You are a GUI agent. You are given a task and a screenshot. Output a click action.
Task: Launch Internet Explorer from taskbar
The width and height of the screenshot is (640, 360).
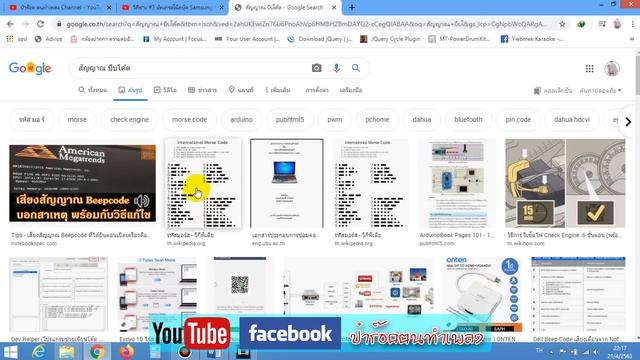point(39,351)
